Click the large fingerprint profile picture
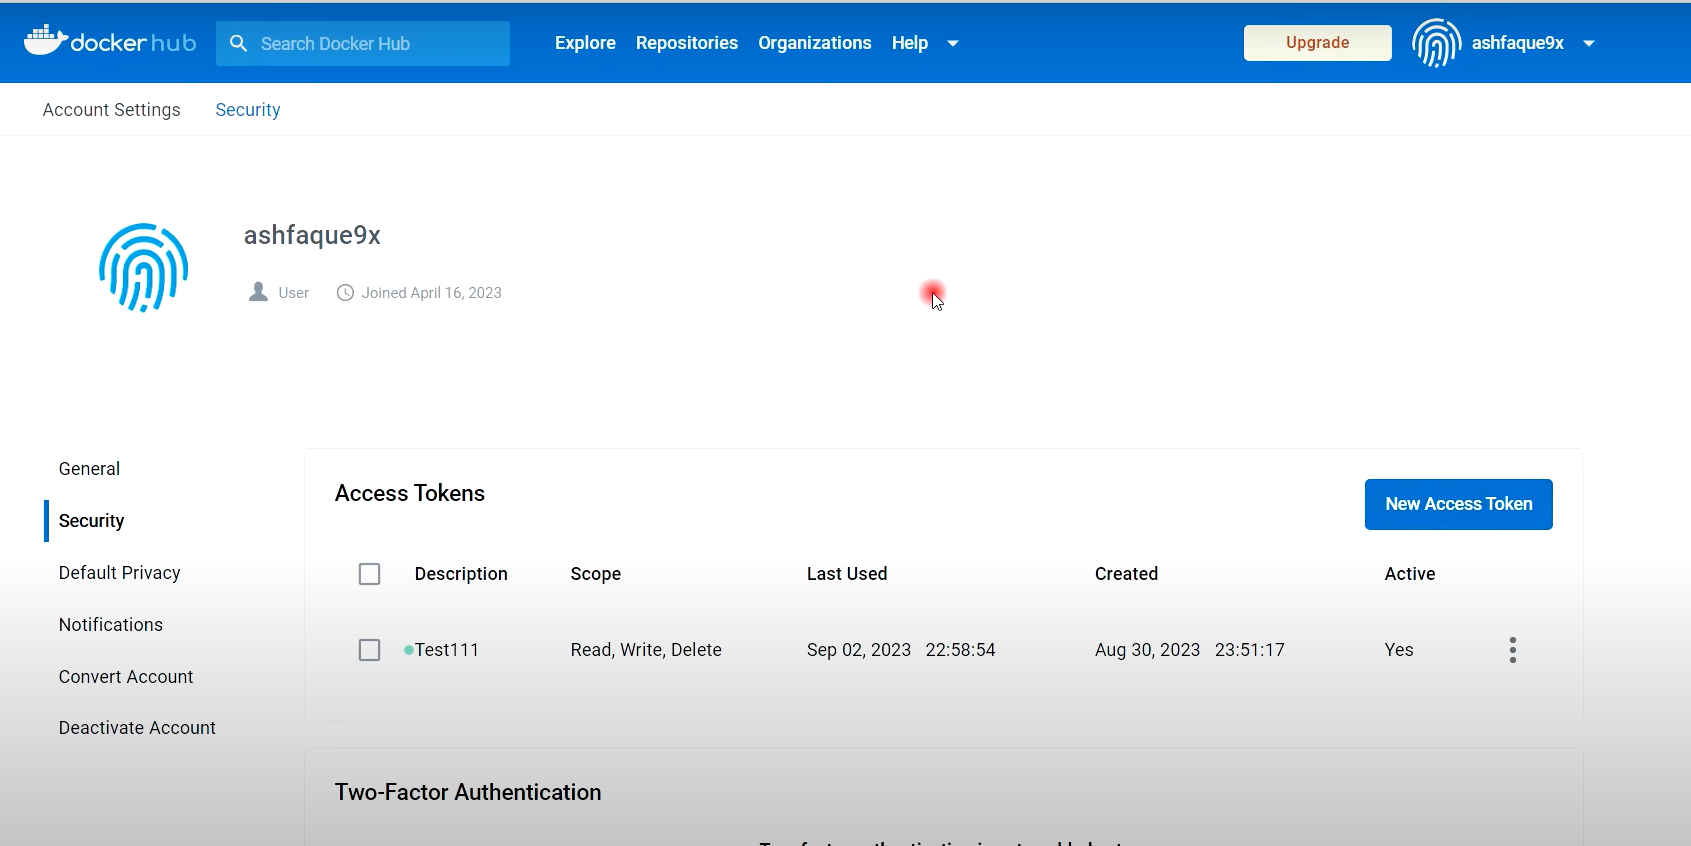Image resolution: width=1691 pixels, height=846 pixels. (x=144, y=268)
